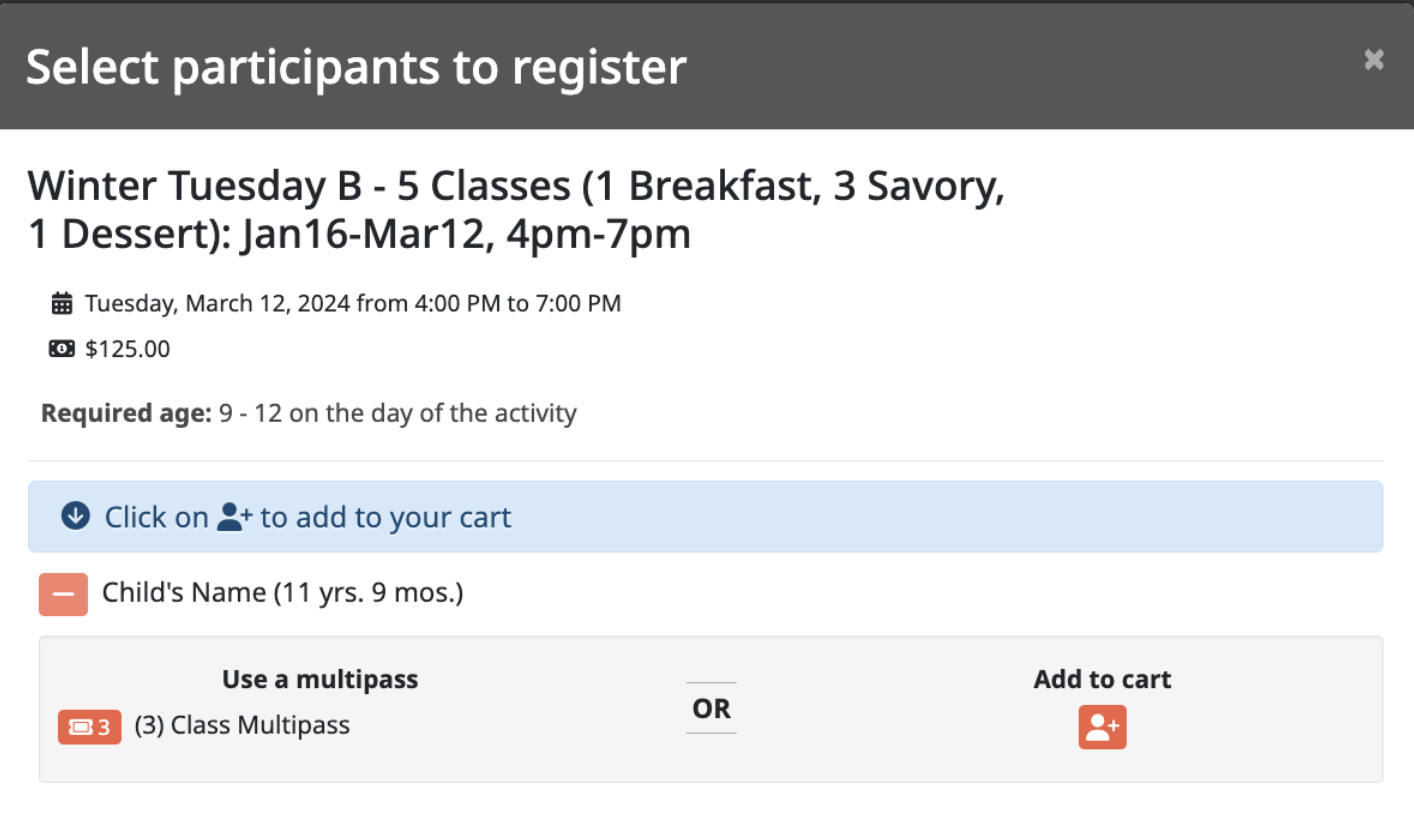The width and height of the screenshot is (1414, 814).
Task: Click the person-plus icon in the blue banner
Action: pos(236,517)
